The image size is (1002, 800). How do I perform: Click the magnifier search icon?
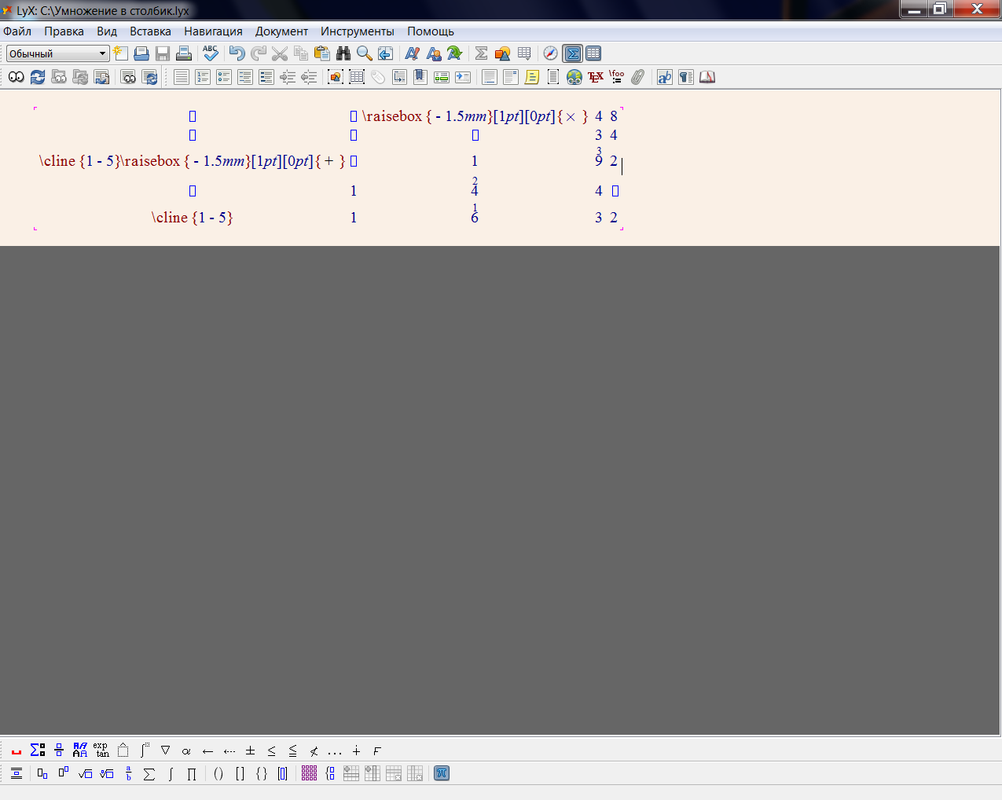(x=364, y=54)
